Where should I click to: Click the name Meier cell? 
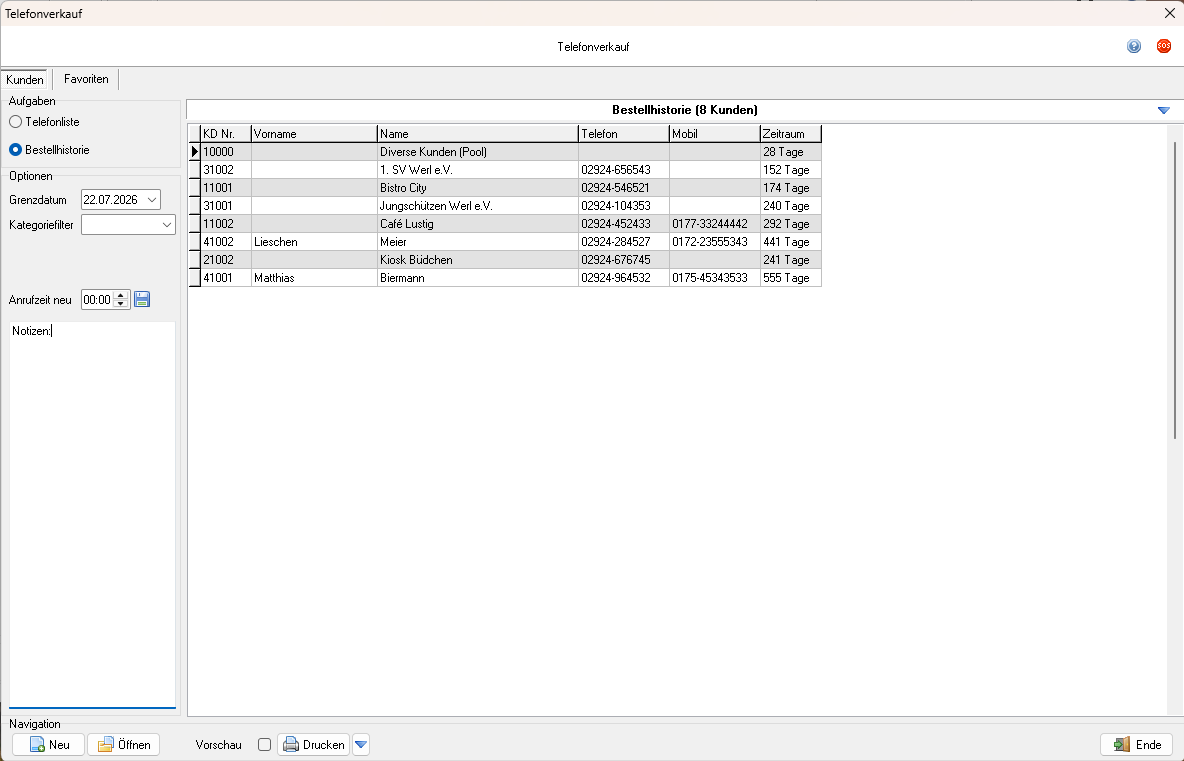478,242
